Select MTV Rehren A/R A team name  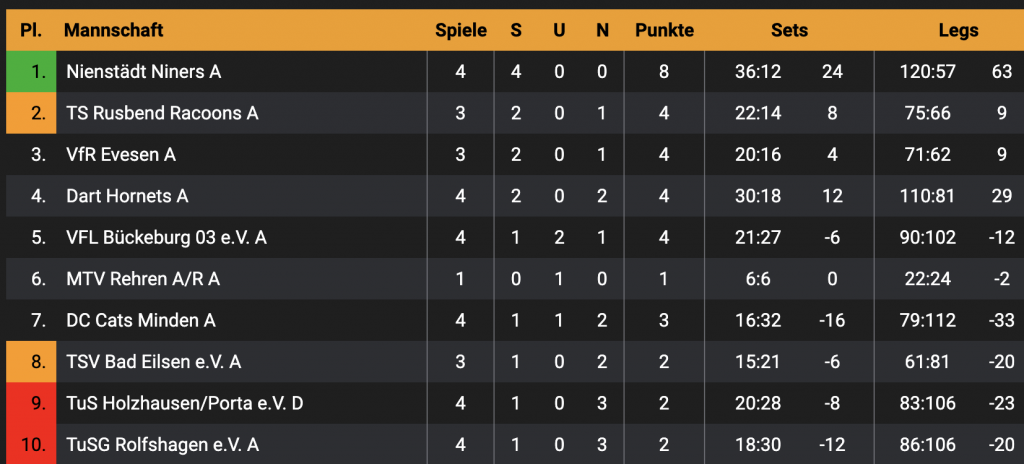click(143, 279)
